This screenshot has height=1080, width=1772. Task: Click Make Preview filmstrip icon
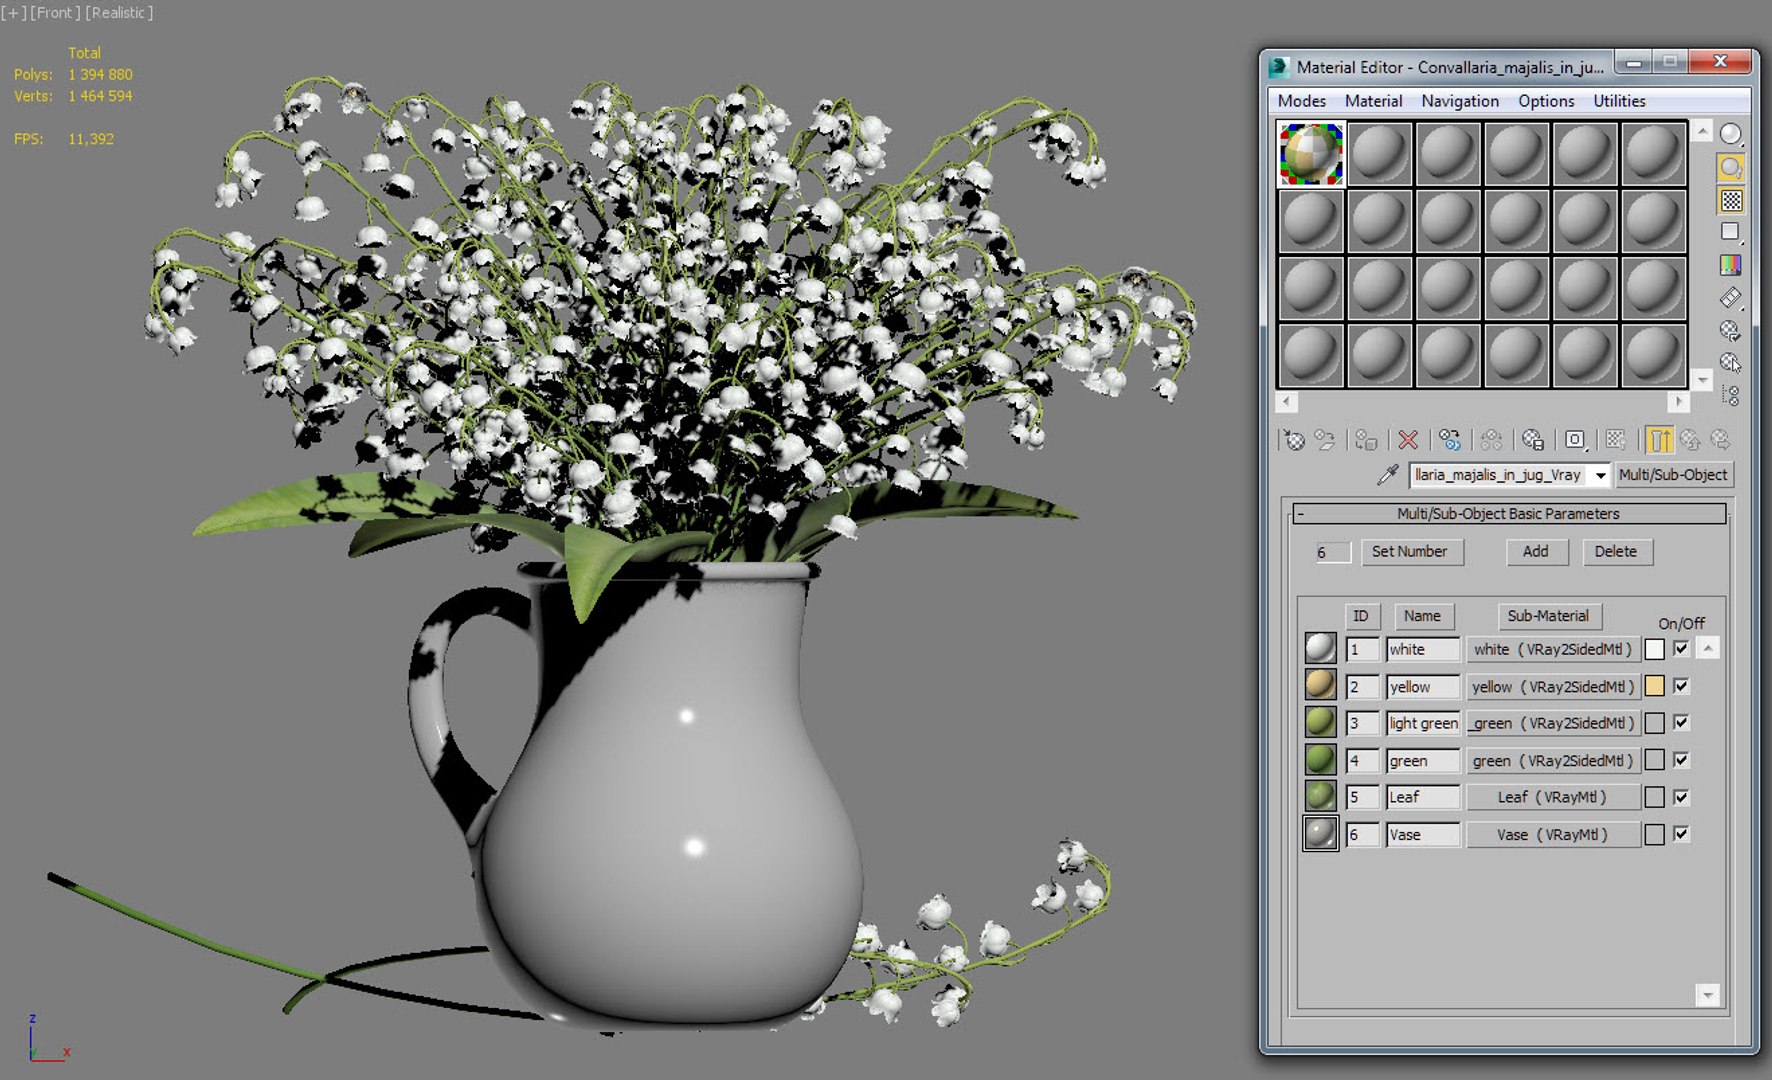(1731, 298)
